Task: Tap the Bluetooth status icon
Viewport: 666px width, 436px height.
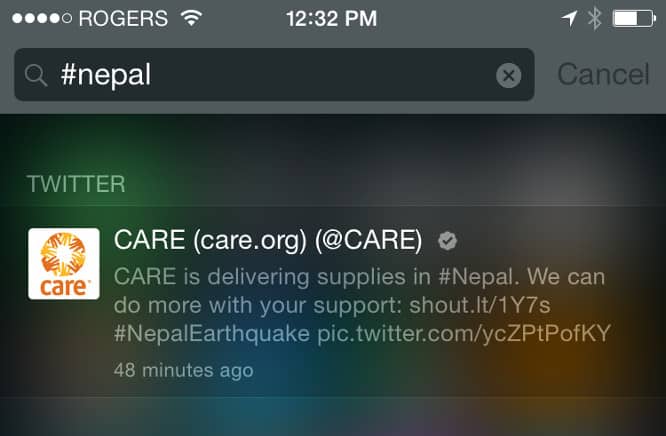Action: coord(594,19)
